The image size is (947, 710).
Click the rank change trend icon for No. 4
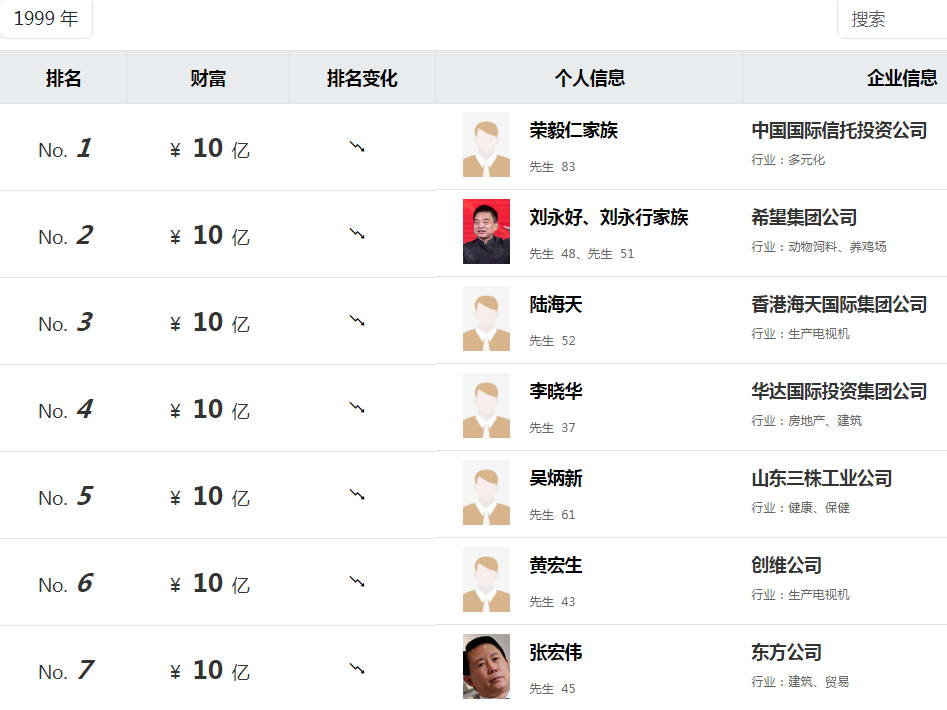[357, 408]
